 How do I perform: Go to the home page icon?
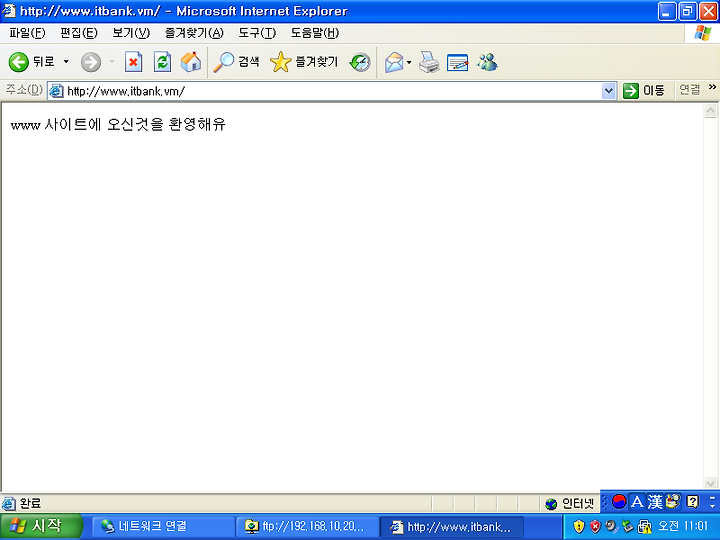click(x=191, y=62)
